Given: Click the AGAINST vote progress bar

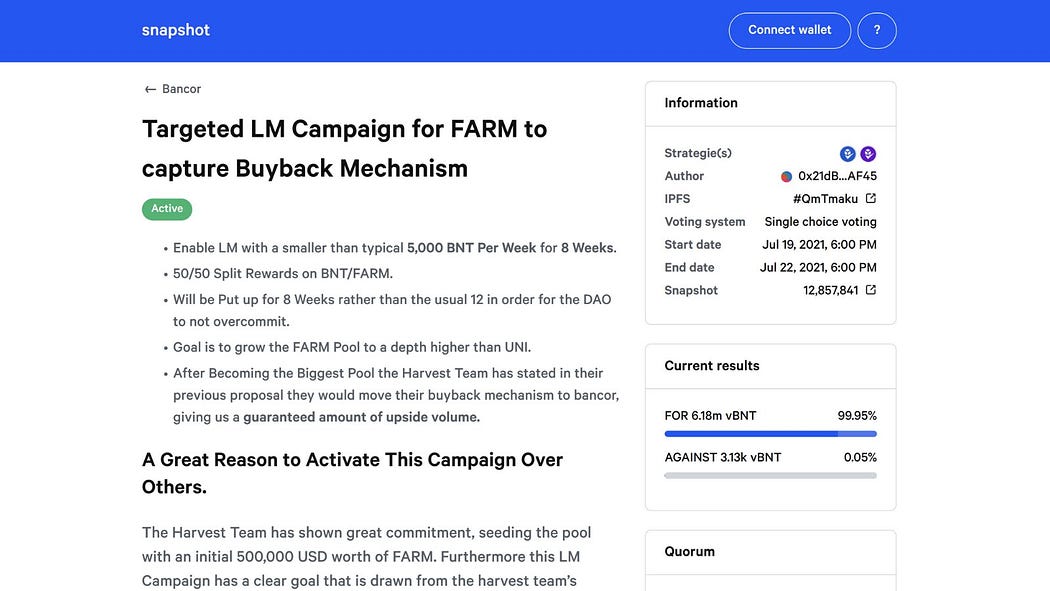Looking at the screenshot, I should [770, 476].
